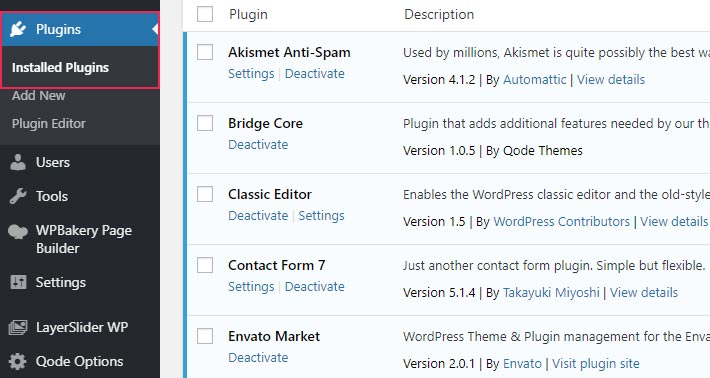Click the Plugins plug icon in sidebar
This screenshot has width=710, height=378.
pos(18,29)
